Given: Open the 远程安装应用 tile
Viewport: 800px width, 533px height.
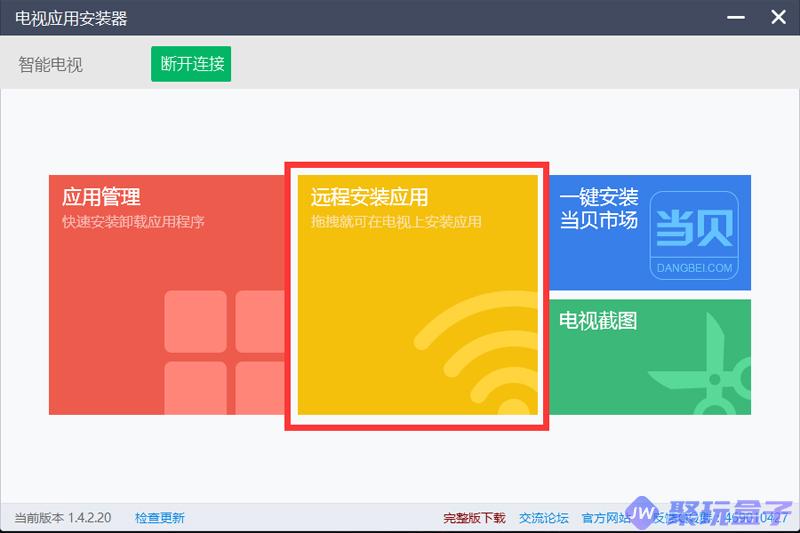Looking at the screenshot, I should (417, 295).
